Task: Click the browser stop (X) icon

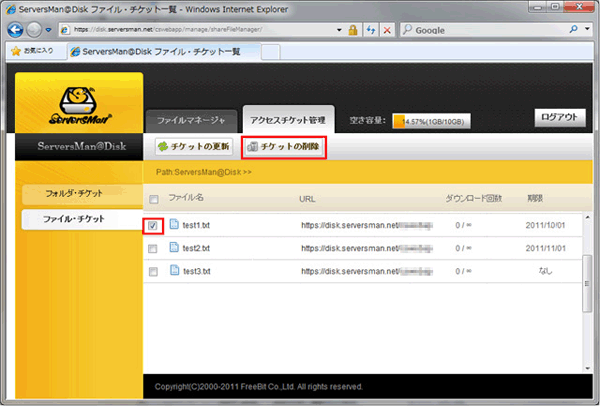Action: click(386, 29)
